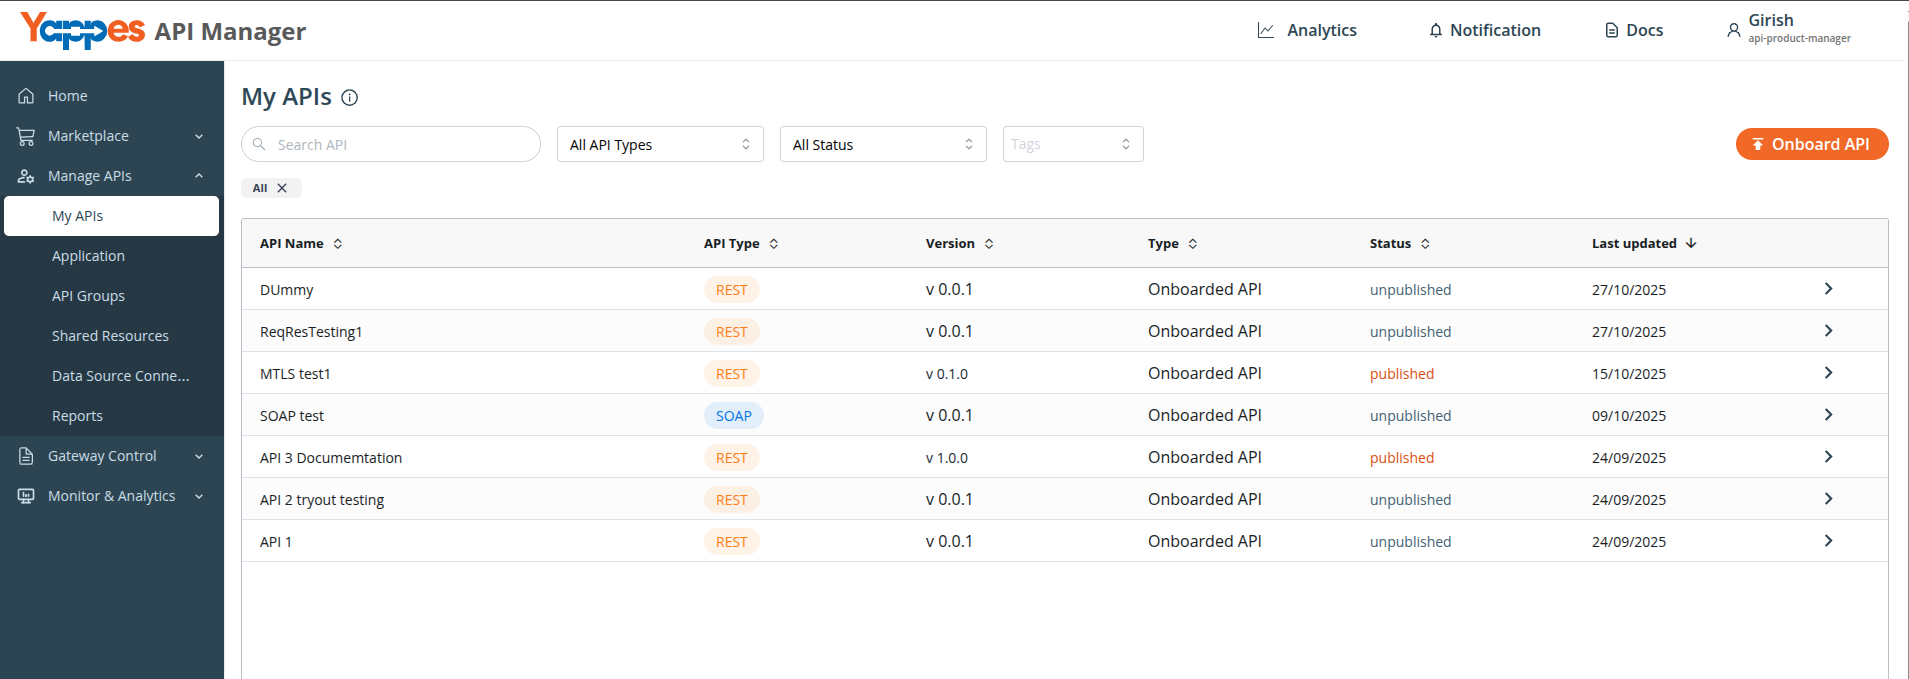Click the v 1.0.0 version cell
The height and width of the screenshot is (679, 1909).
coord(946,458)
